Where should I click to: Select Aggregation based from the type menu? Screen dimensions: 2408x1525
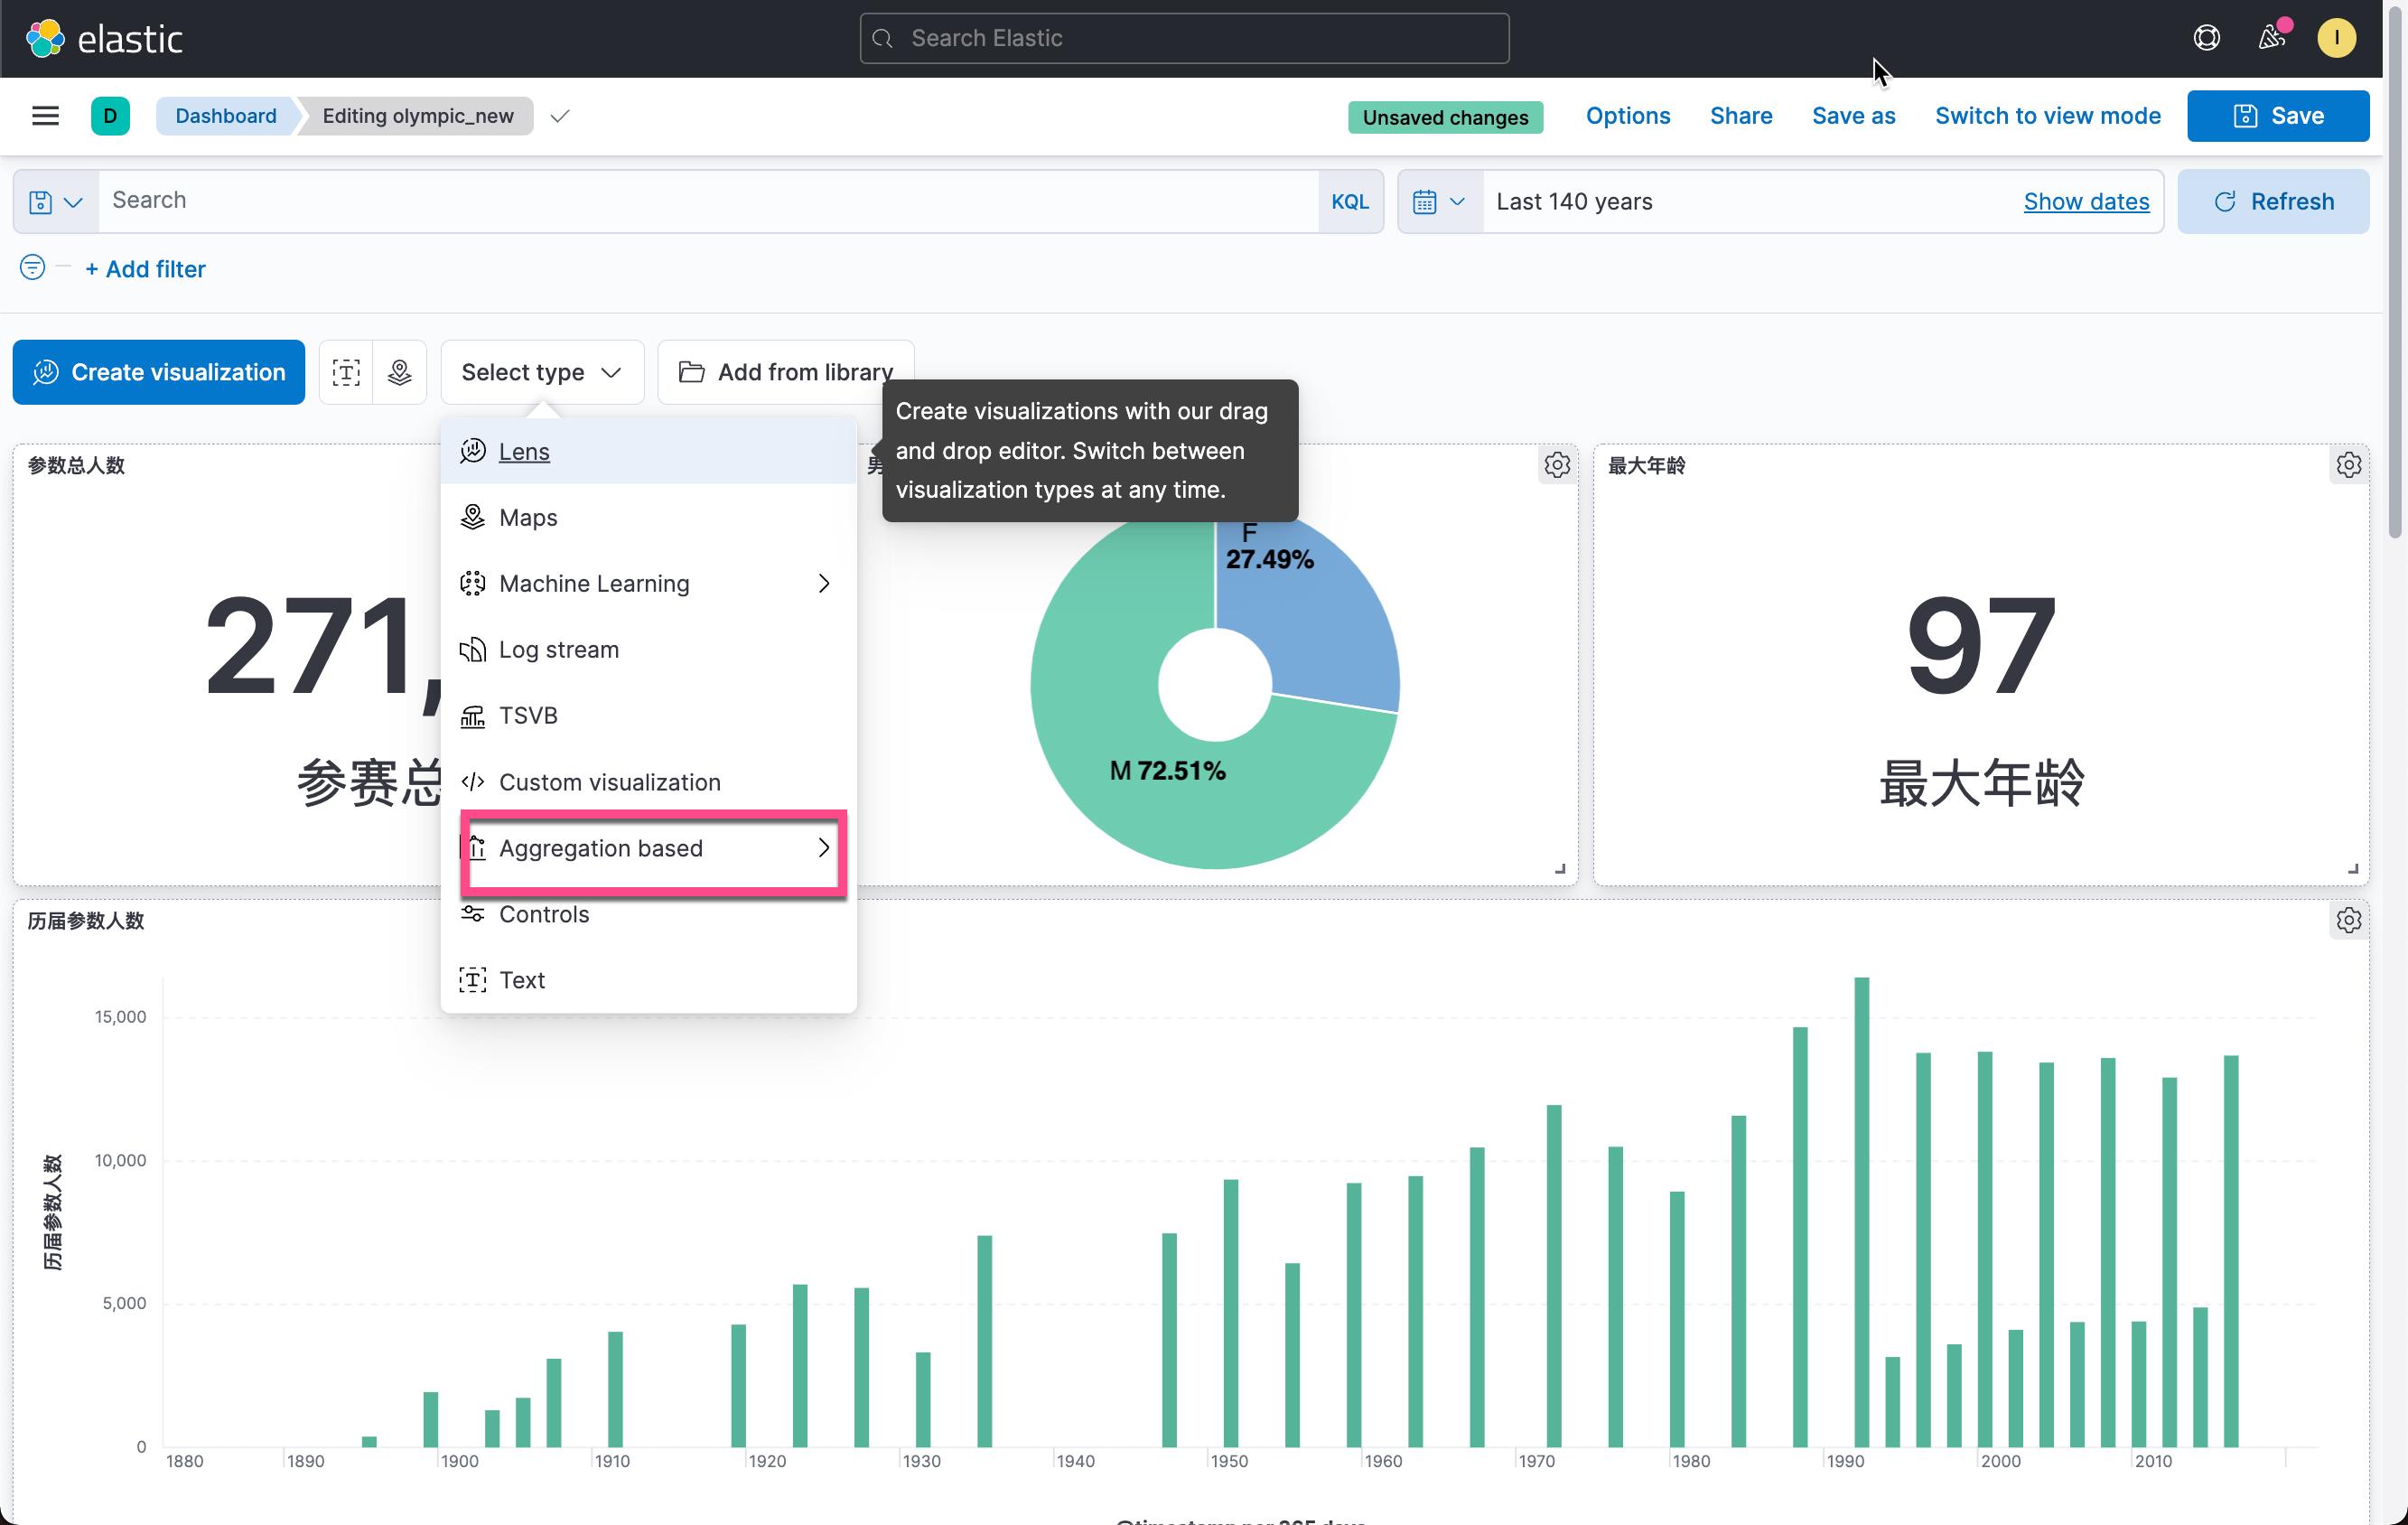(x=648, y=848)
